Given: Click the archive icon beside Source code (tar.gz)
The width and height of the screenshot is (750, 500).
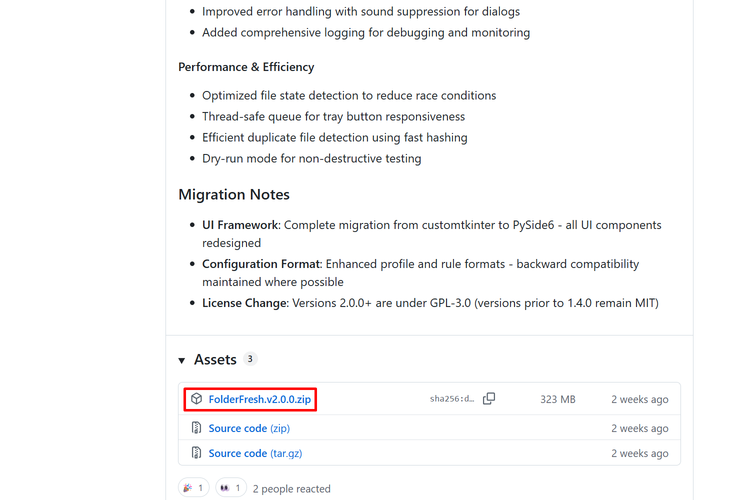Looking at the screenshot, I should pyautogui.click(x=197, y=453).
